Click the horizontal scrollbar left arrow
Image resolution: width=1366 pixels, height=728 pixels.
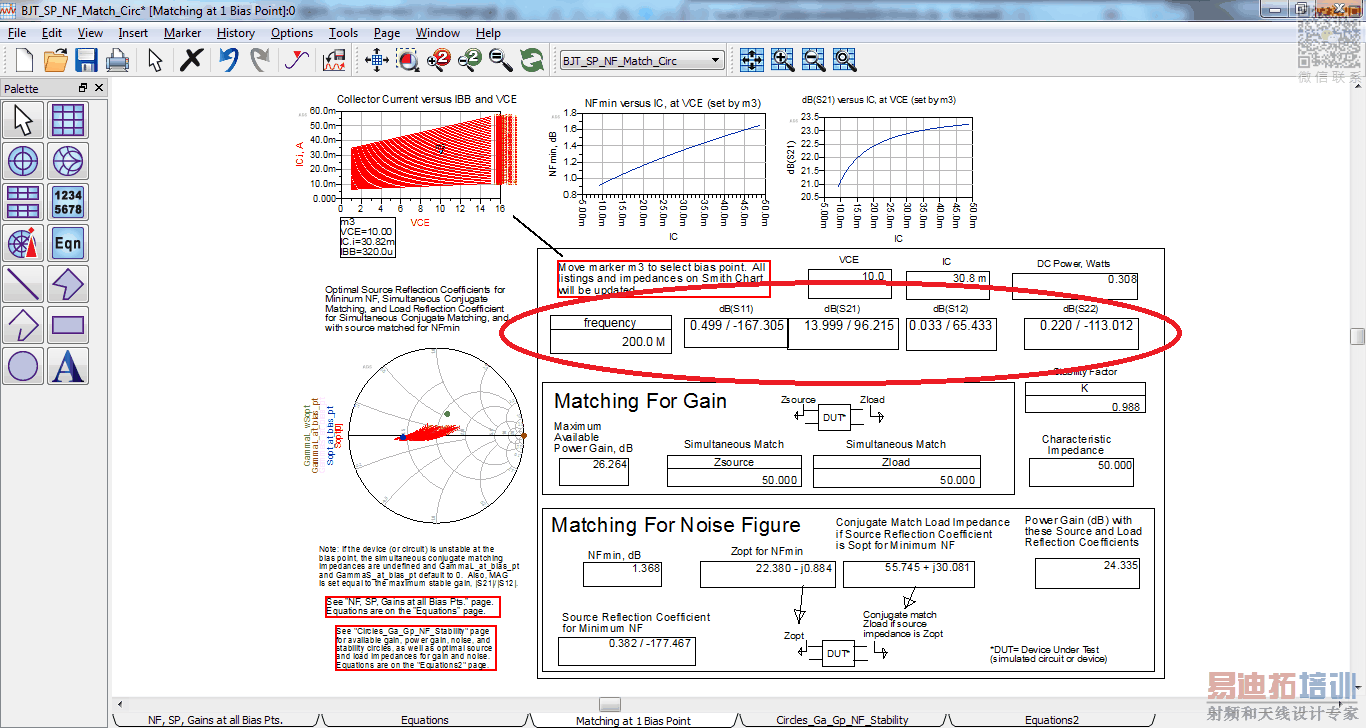click(x=119, y=704)
